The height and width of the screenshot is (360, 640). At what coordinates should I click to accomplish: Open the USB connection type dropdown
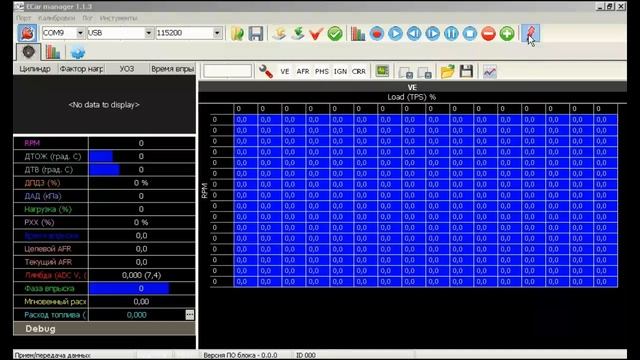click(149, 33)
